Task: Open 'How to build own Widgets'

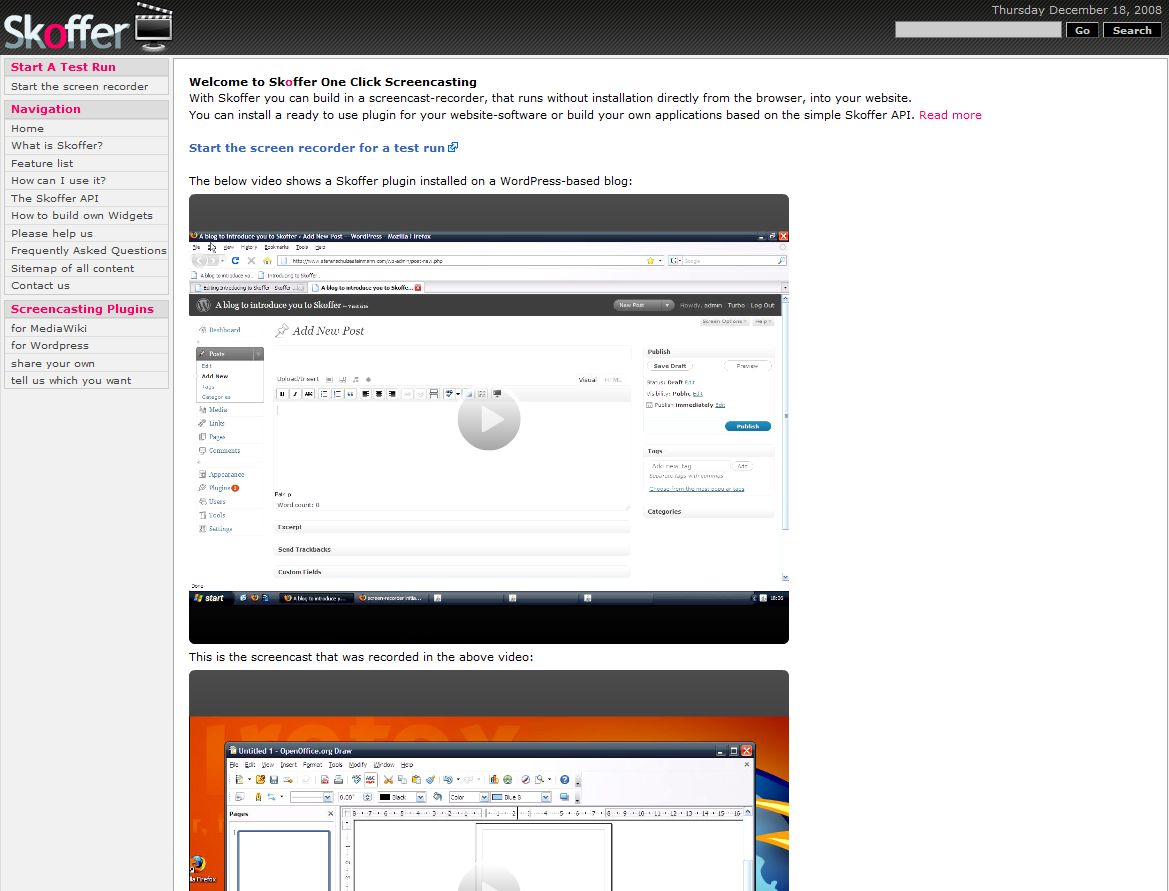Action: pyautogui.click(x=81, y=215)
